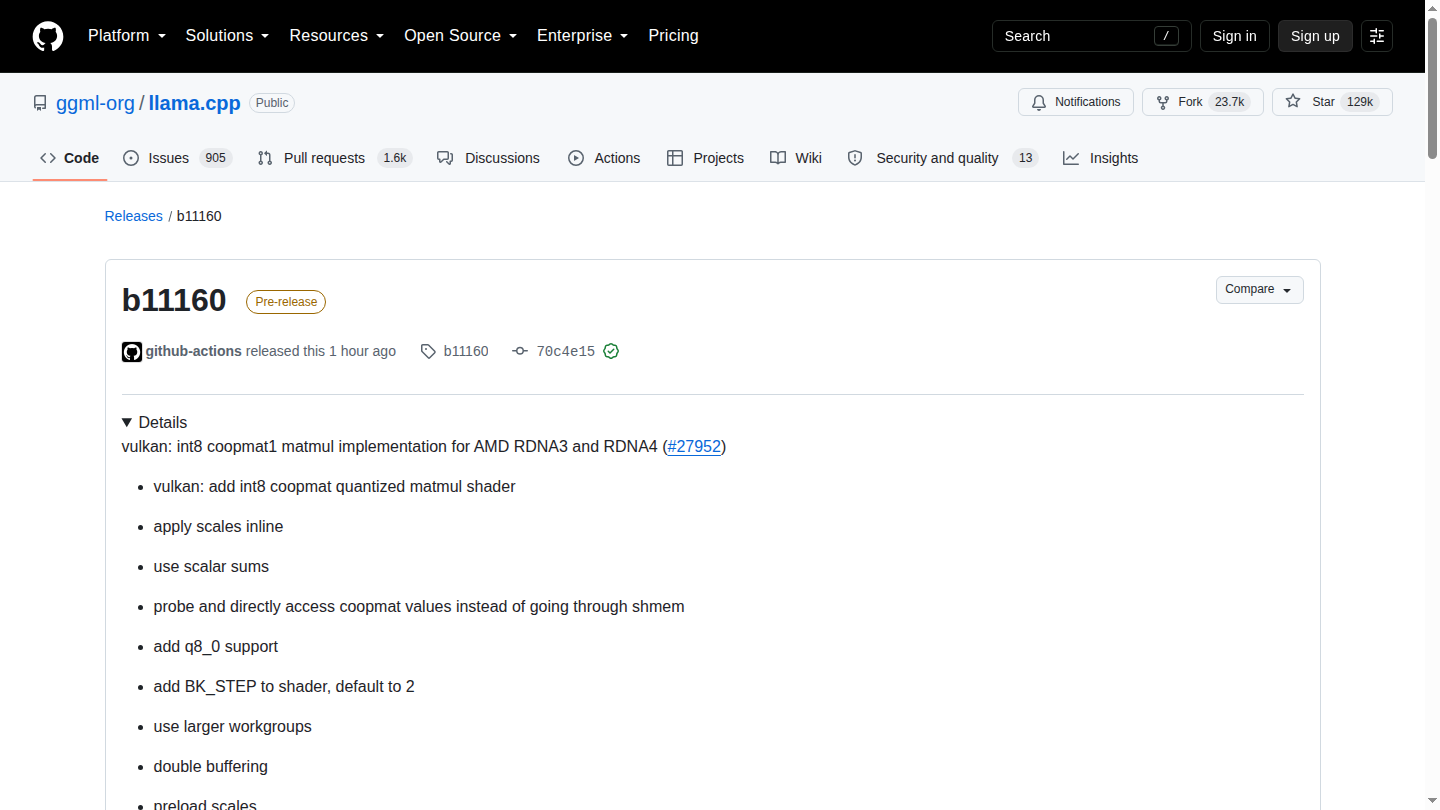This screenshot has width=1440, height=810.
Task: Open pull request #27952 link
Action: [x=694, y=447]
